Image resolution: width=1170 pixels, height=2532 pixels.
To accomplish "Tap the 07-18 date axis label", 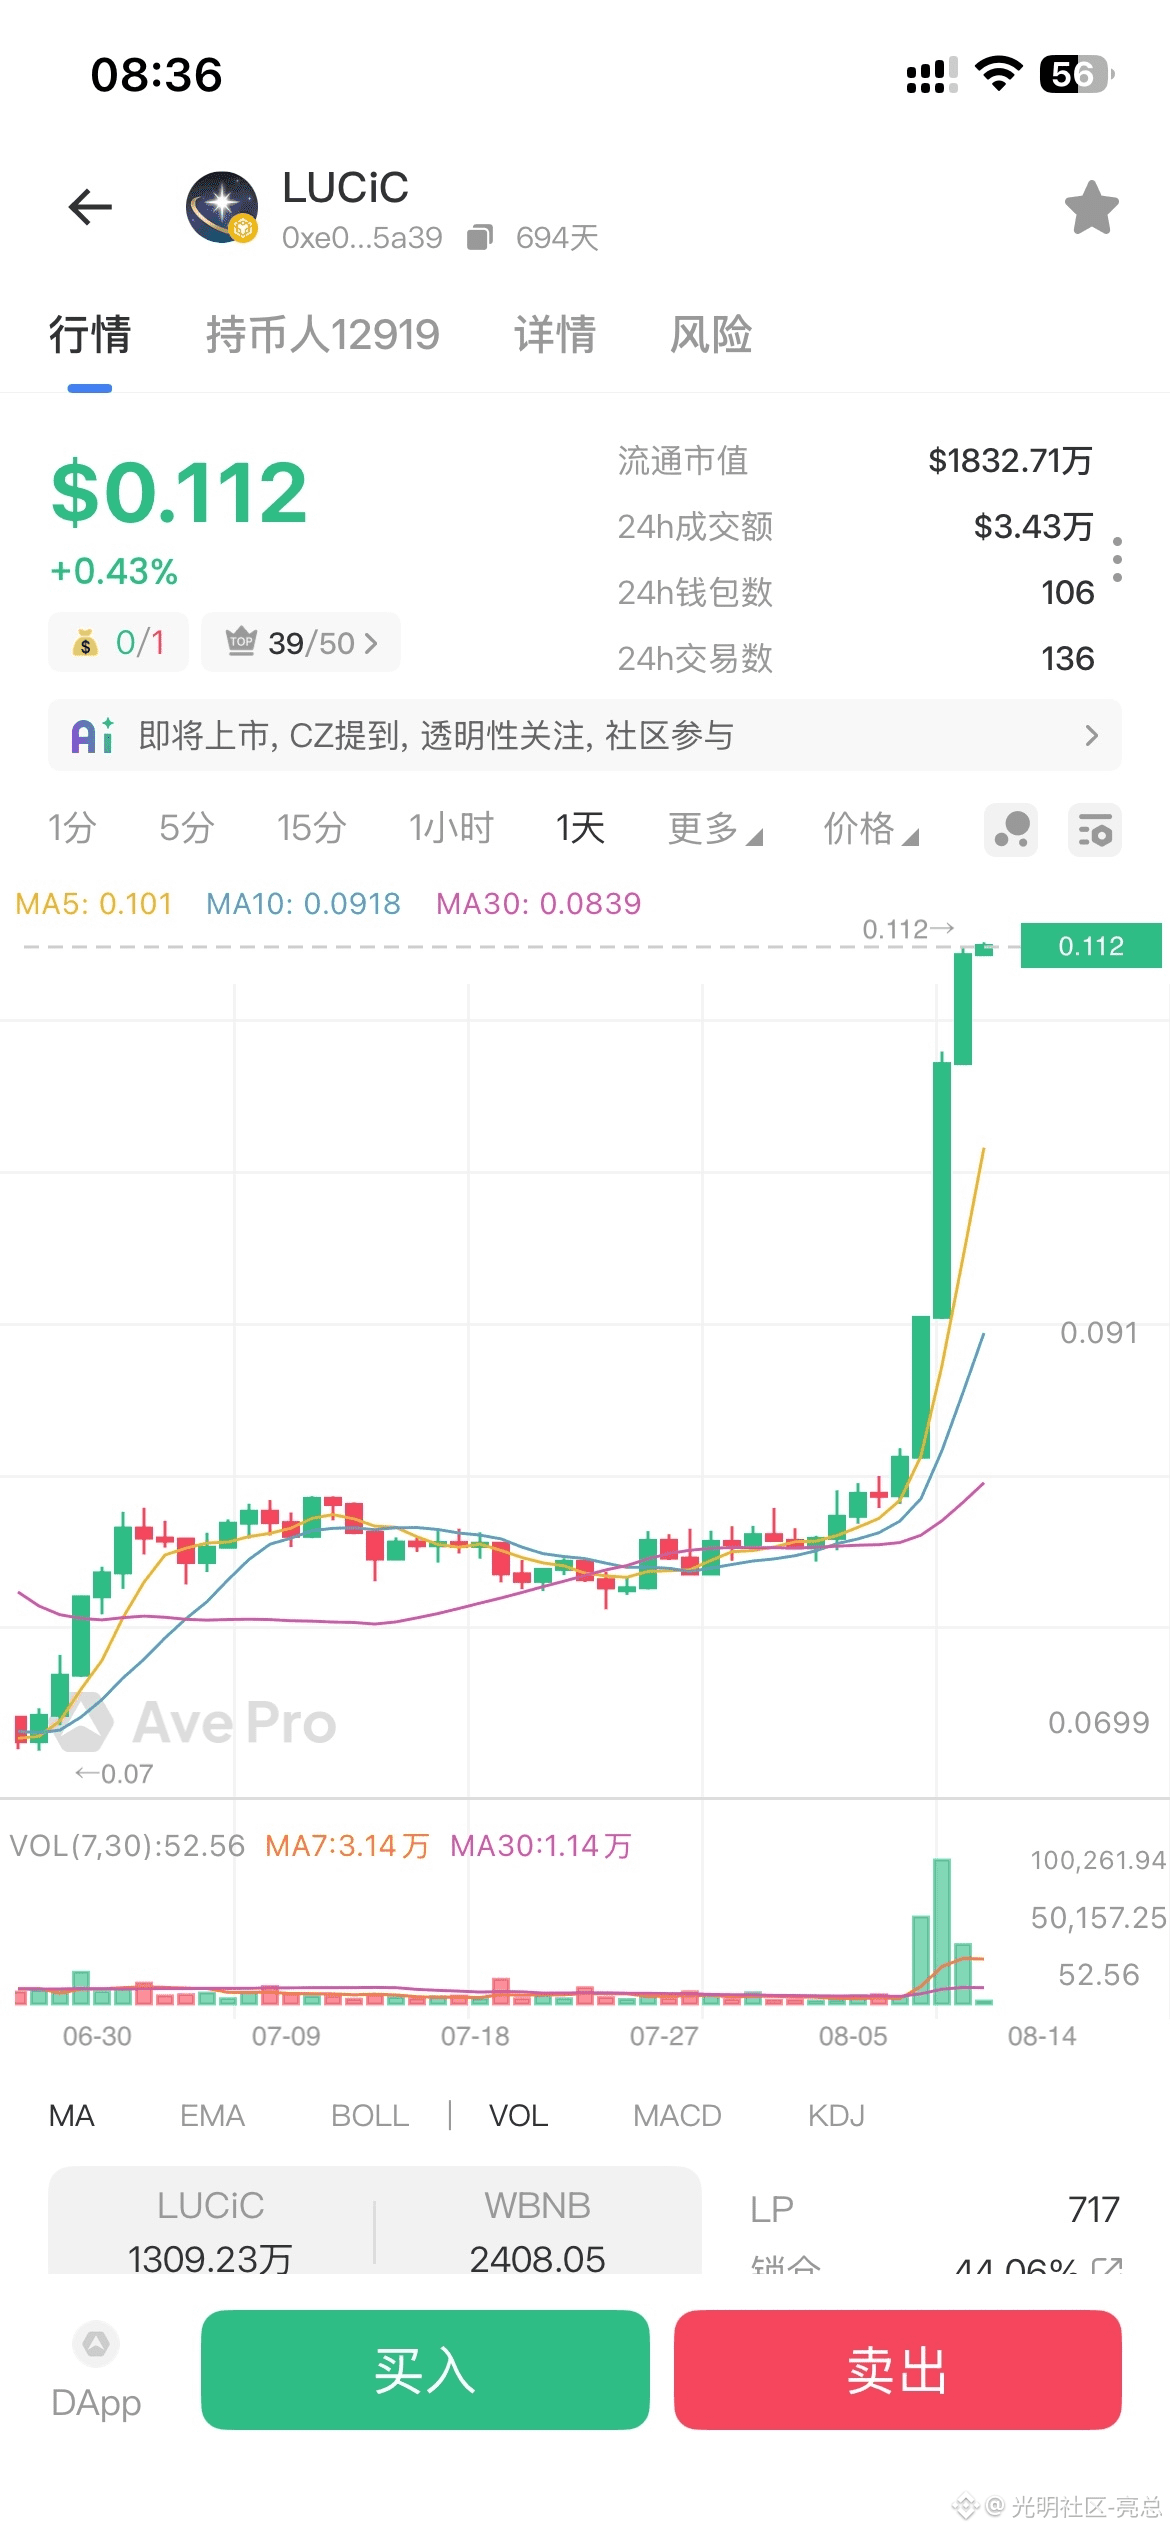I will tap(475, 2036).
